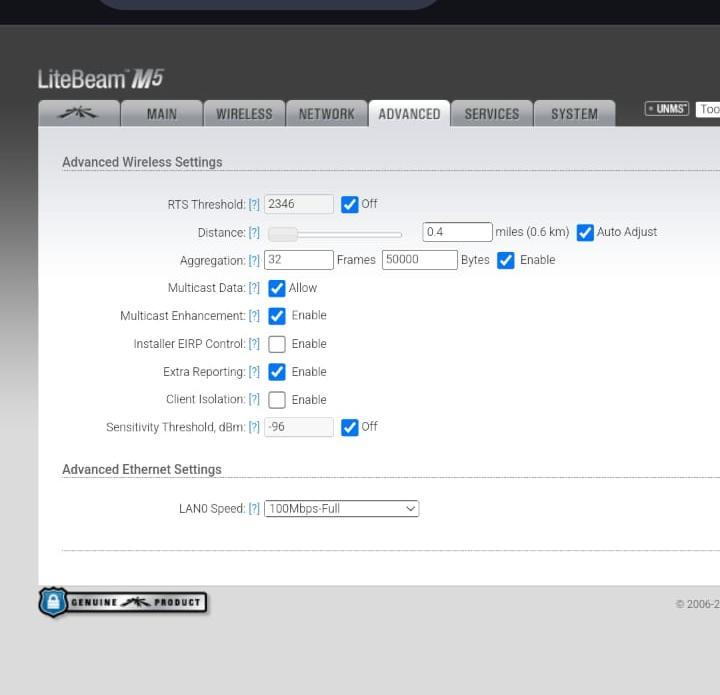Select the ADVANCED tab
Screen dimensions: 720x695
[x=409, y=113]
